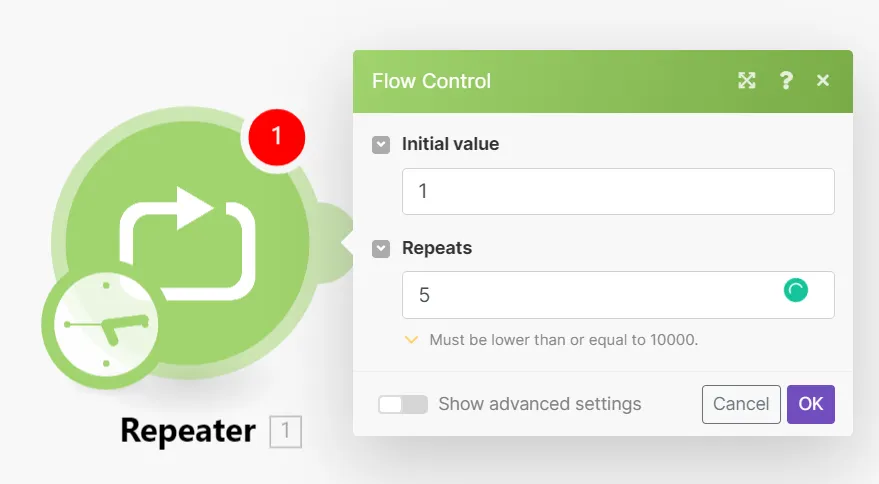Screen dimensions: 879x484
Task: Click the Flow Control title bar text
Action: 431,81
